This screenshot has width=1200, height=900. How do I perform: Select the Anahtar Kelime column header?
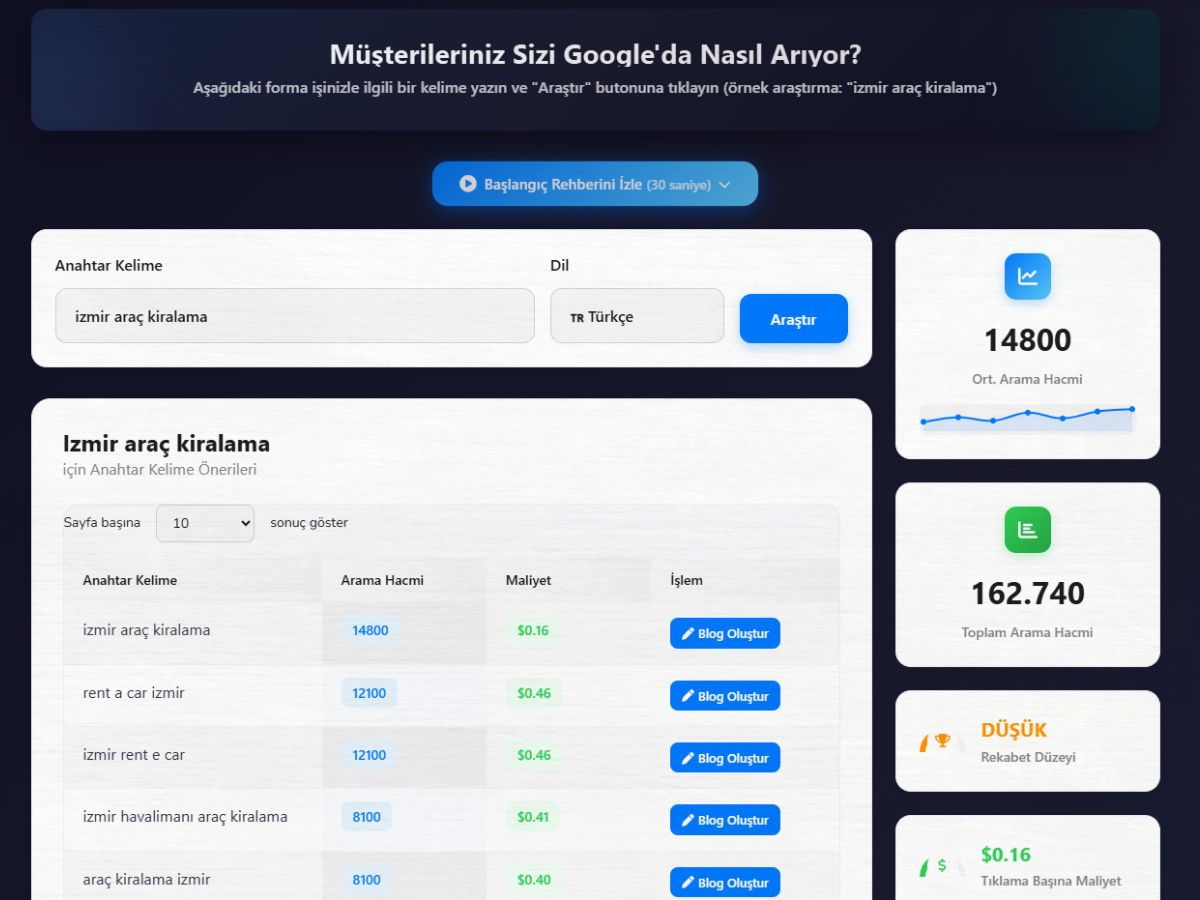[130, 580]
